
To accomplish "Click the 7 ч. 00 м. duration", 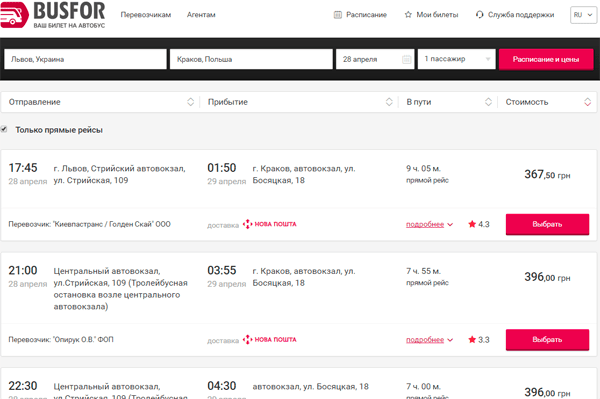I will tap(423, 386).
